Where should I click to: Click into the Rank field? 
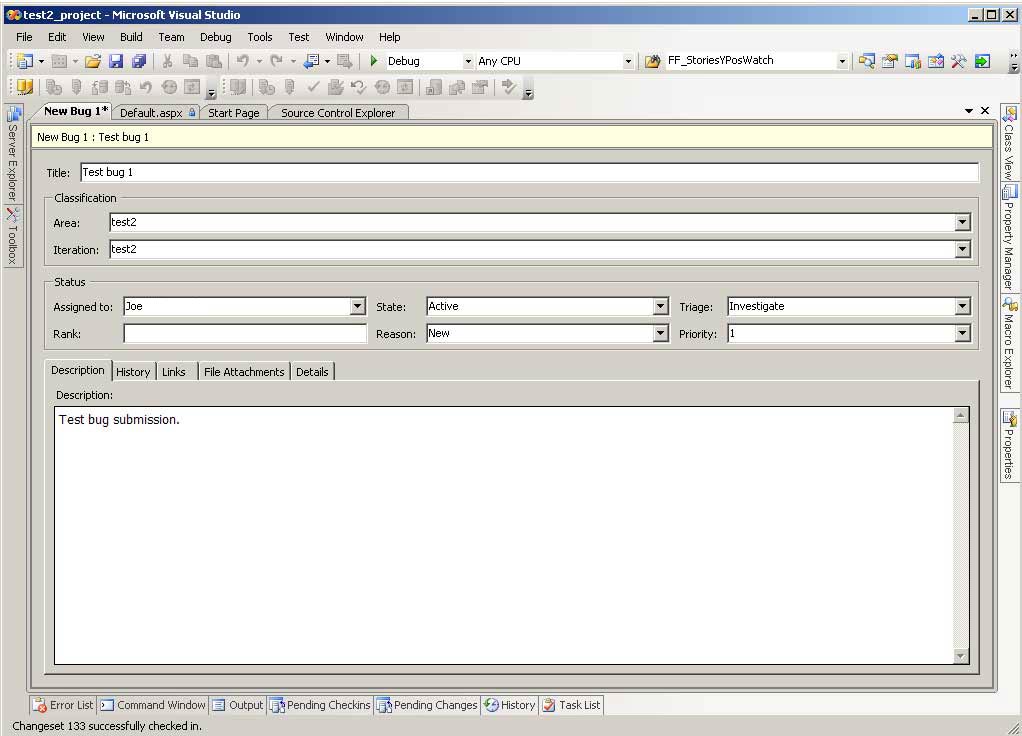coord(245,334)
